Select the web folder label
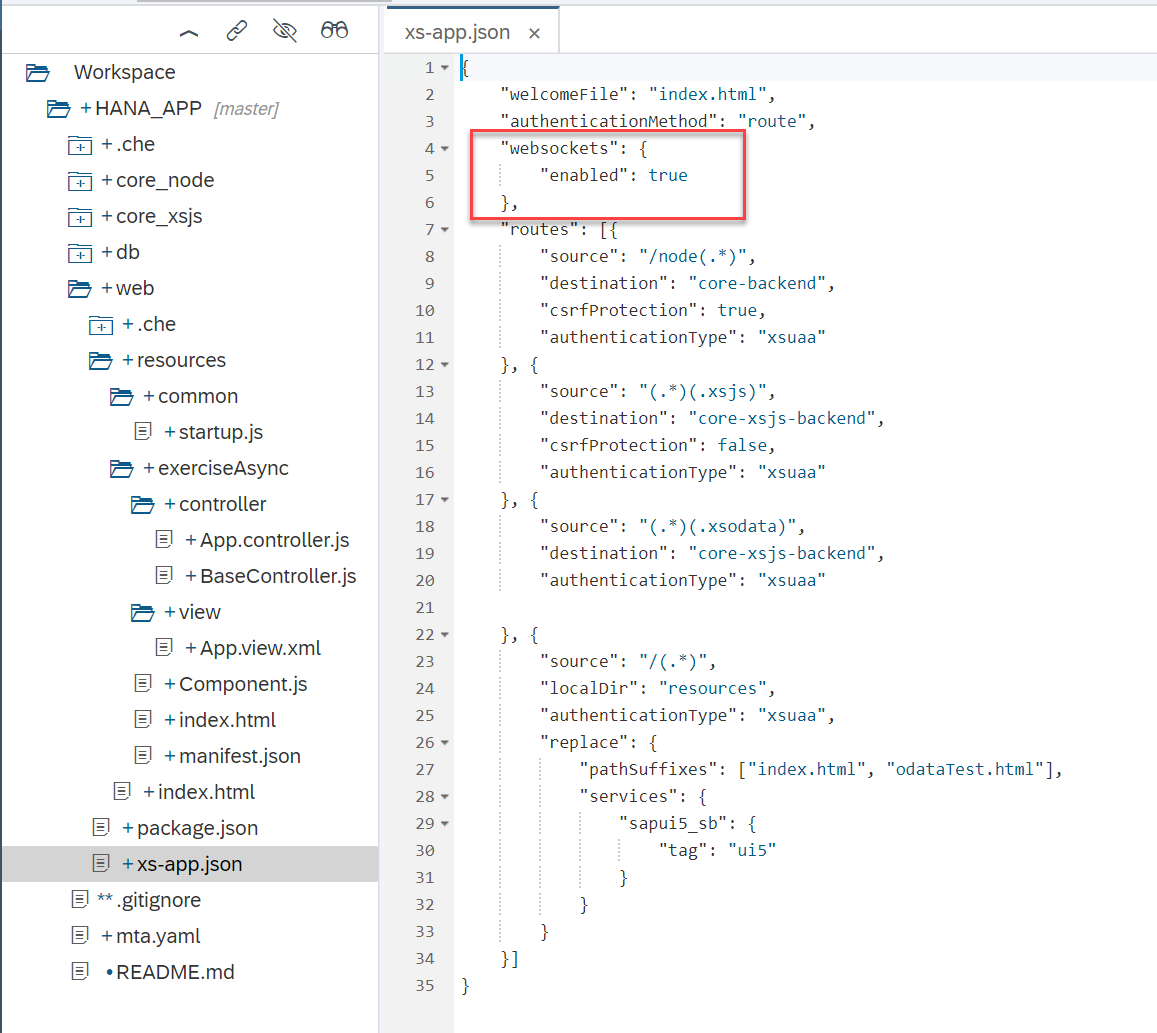 [x=135, y=289]
